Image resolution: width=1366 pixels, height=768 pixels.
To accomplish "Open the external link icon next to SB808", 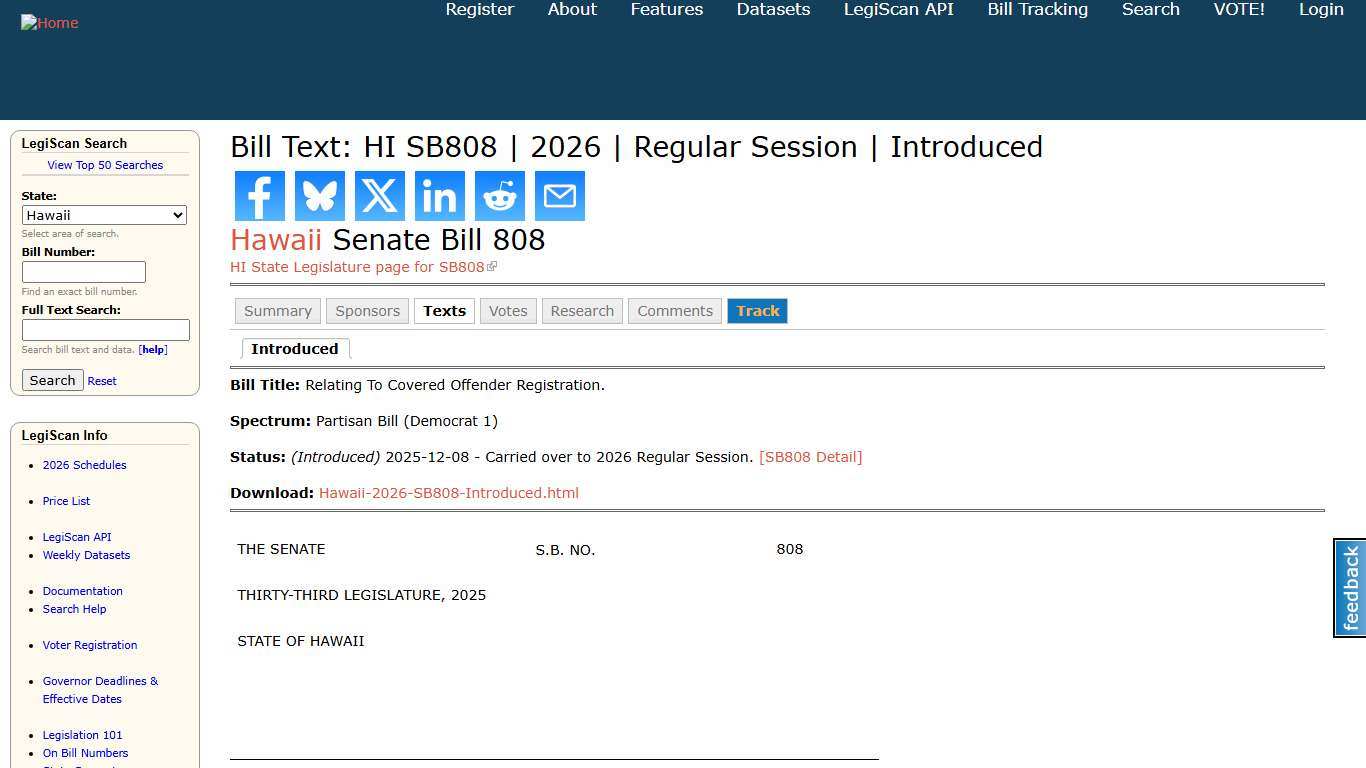I will (x=492, y=266).
